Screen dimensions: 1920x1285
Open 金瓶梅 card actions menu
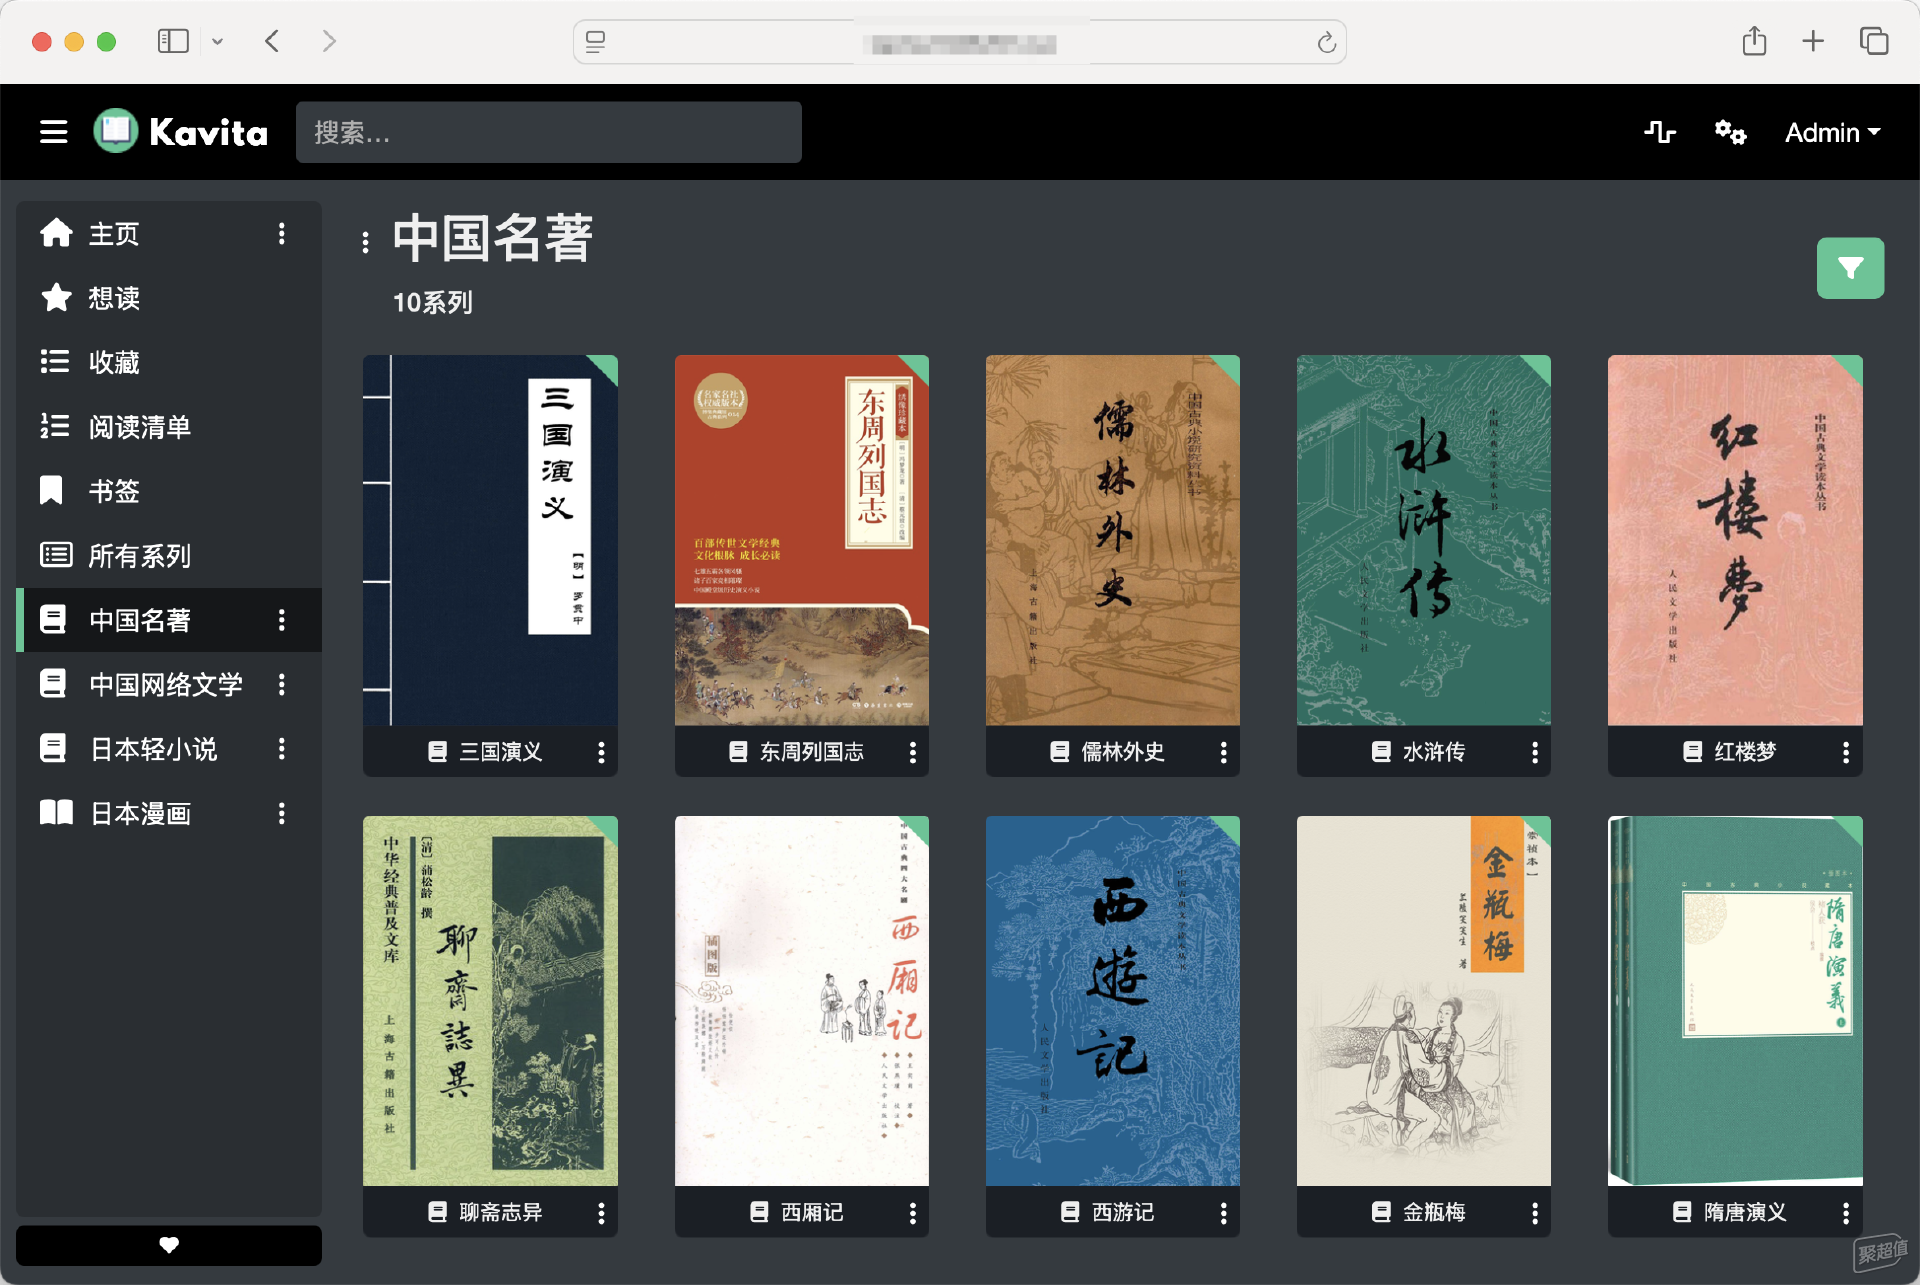(1535, 1213)
